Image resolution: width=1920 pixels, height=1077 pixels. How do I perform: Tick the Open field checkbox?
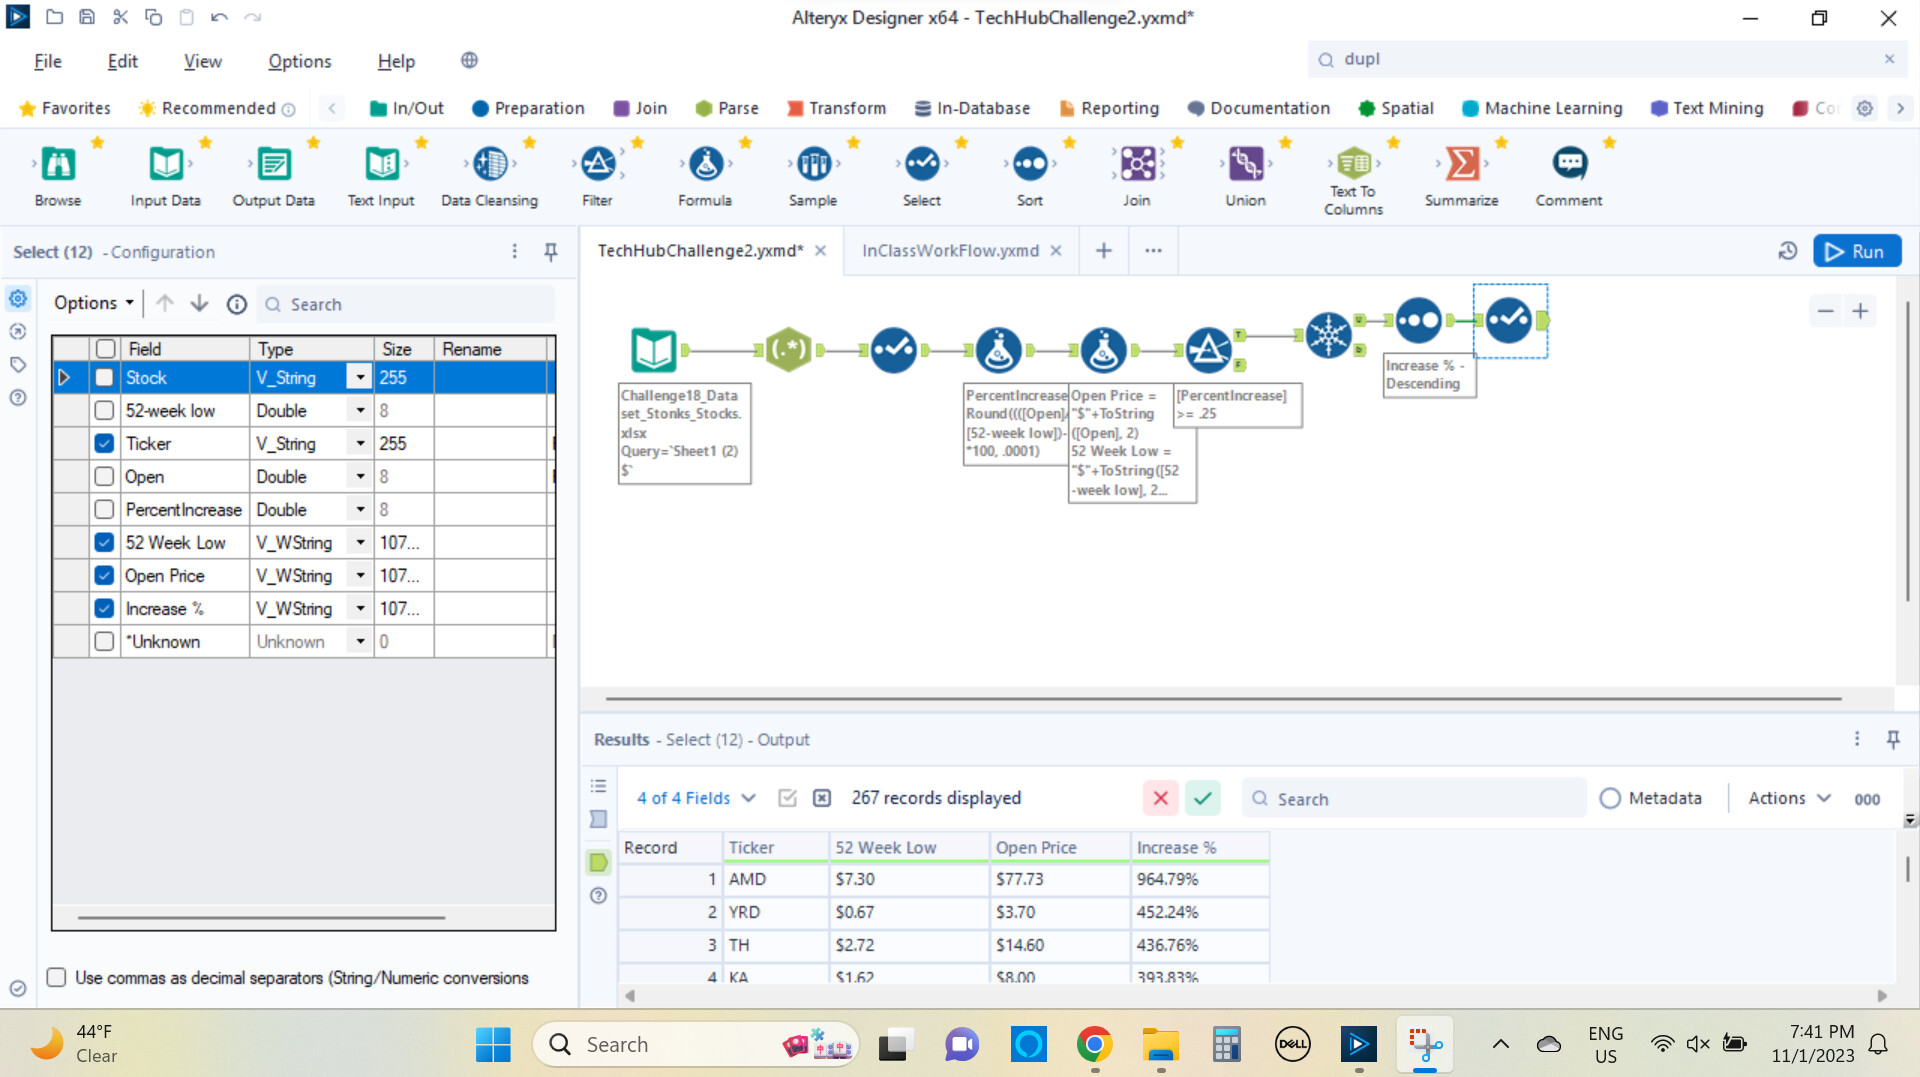pos(104,477)
